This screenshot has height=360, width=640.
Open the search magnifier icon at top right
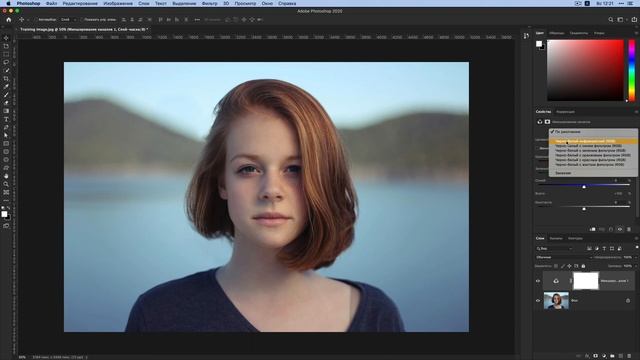pos(611,19)
